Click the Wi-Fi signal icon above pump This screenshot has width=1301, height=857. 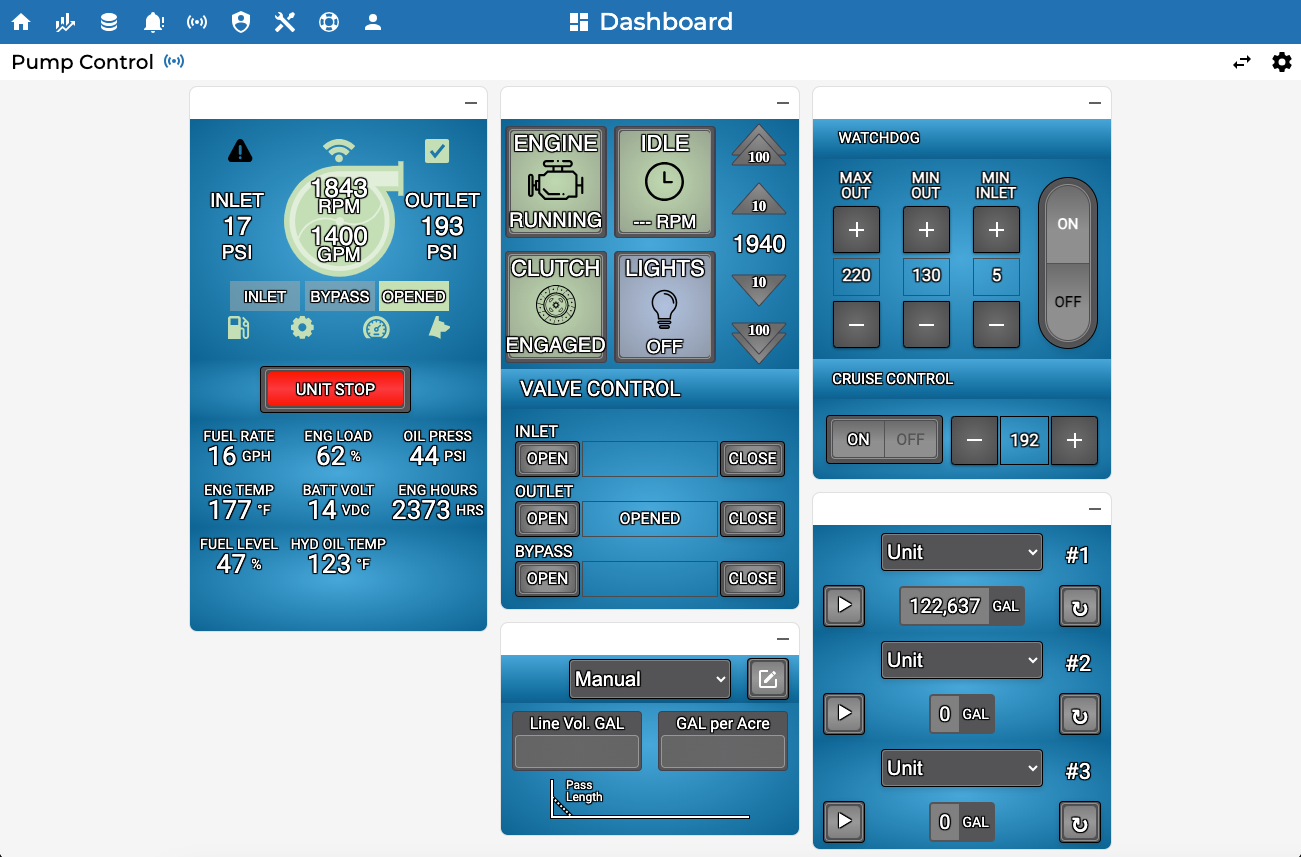pyautogui.click(x=339, y=150)
